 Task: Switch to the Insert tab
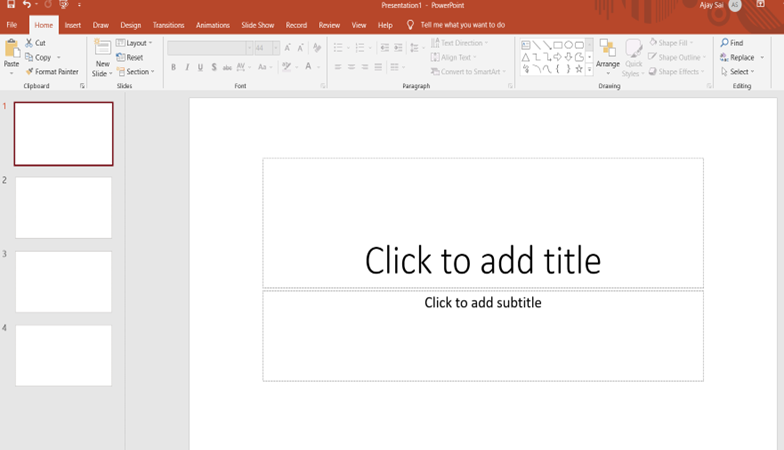[x=73, y=25]
